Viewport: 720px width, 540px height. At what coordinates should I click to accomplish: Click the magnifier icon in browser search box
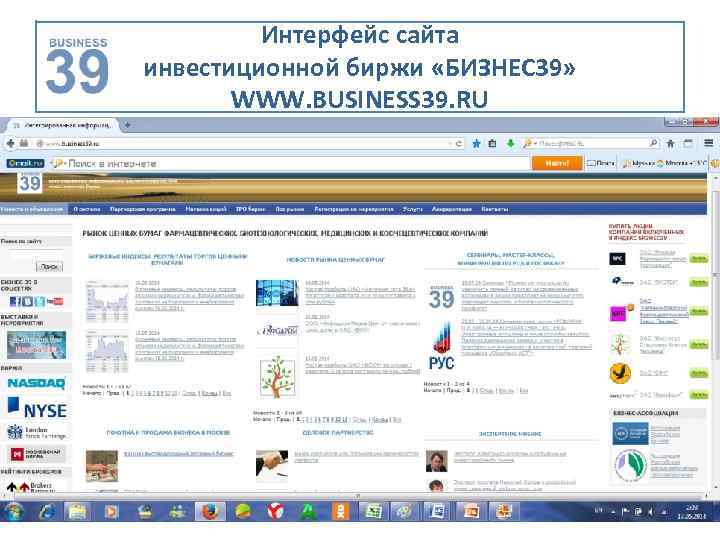click(x=653, y=144)
